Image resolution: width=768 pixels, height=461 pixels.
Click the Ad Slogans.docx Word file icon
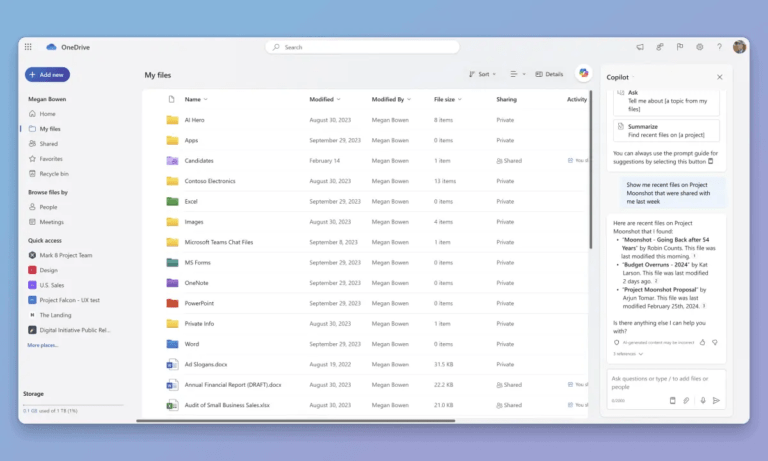pyautogui.click(x=172, y=364)
